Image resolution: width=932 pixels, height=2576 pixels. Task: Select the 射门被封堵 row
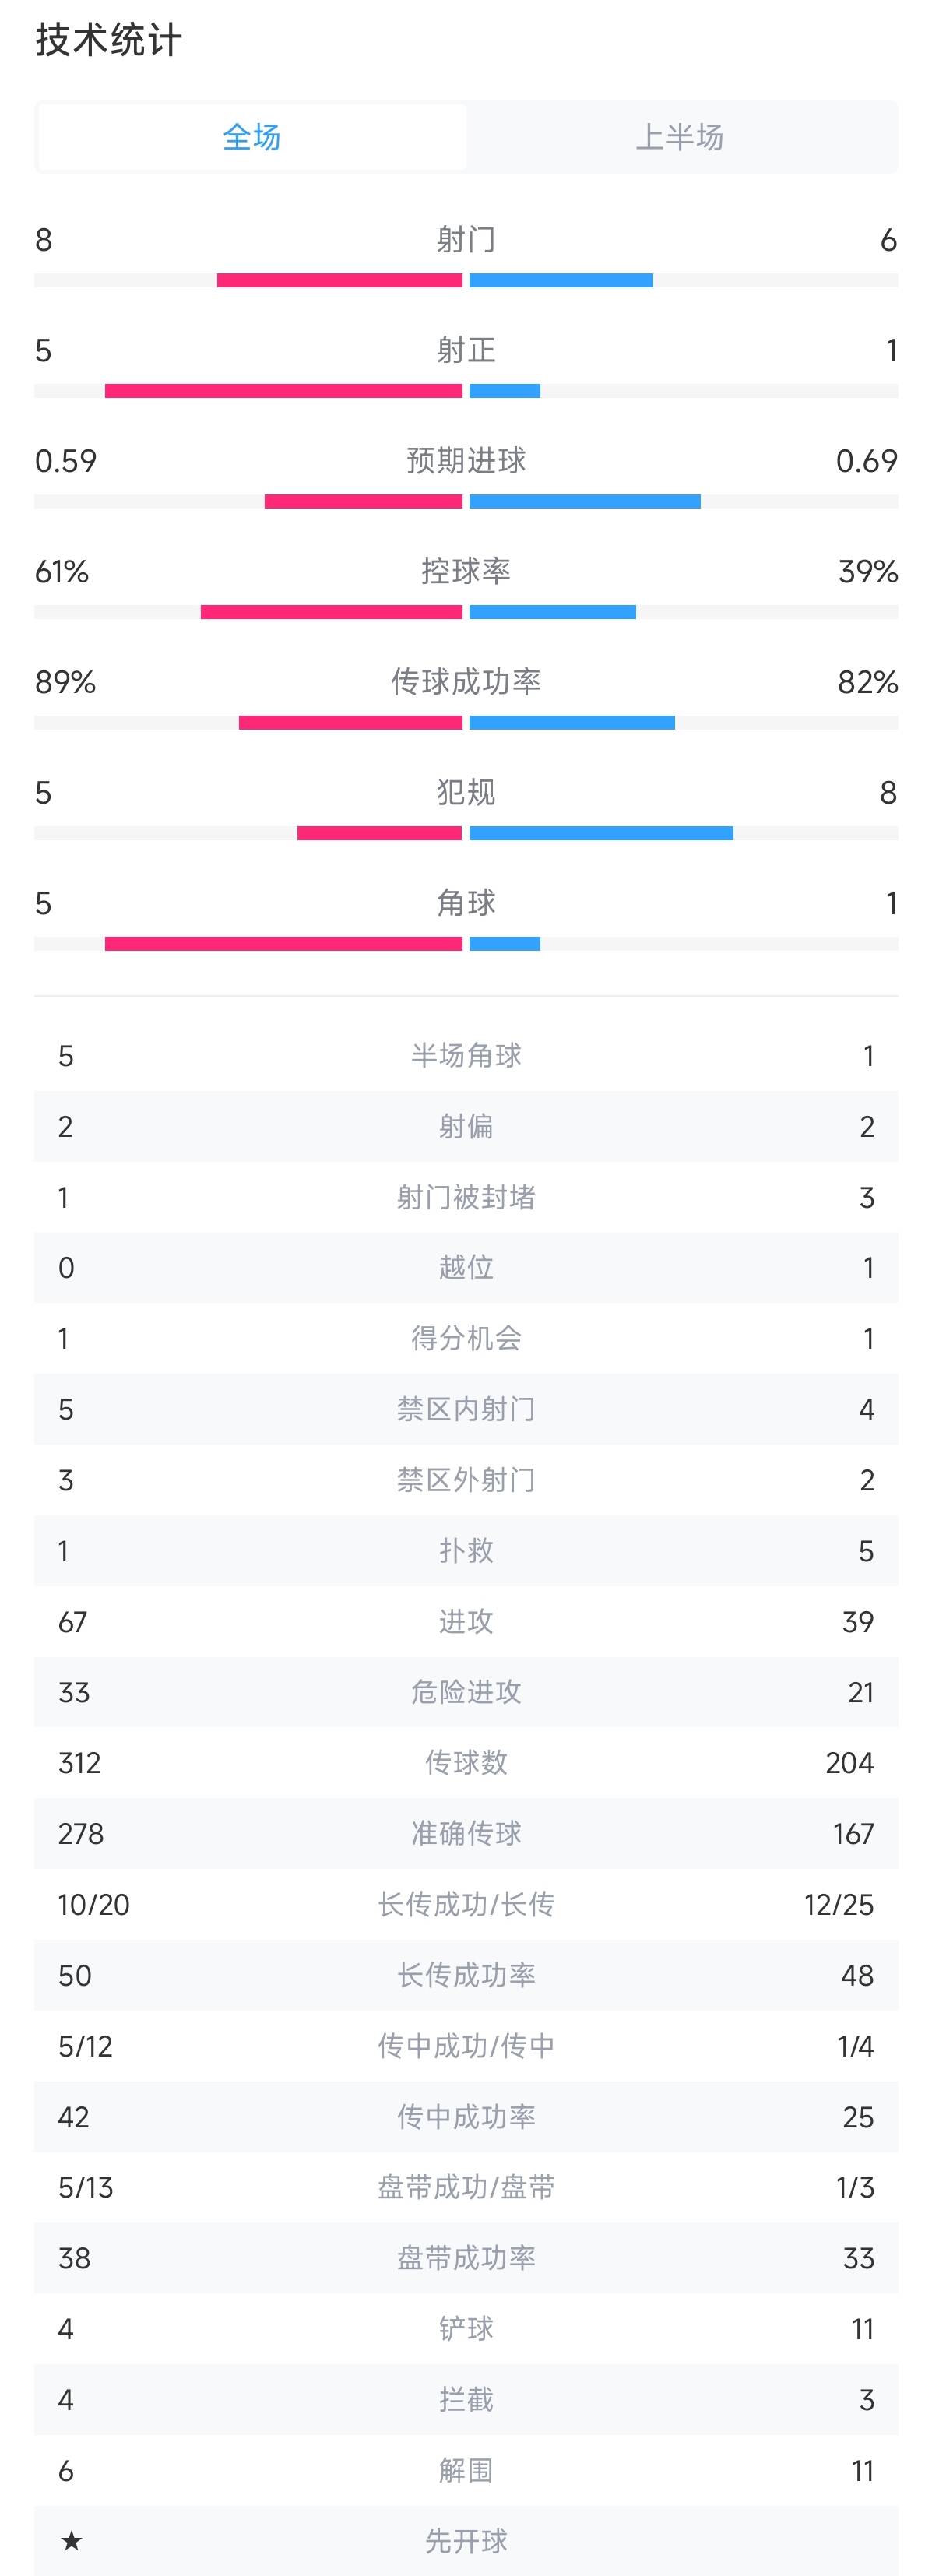(466, 1197)
